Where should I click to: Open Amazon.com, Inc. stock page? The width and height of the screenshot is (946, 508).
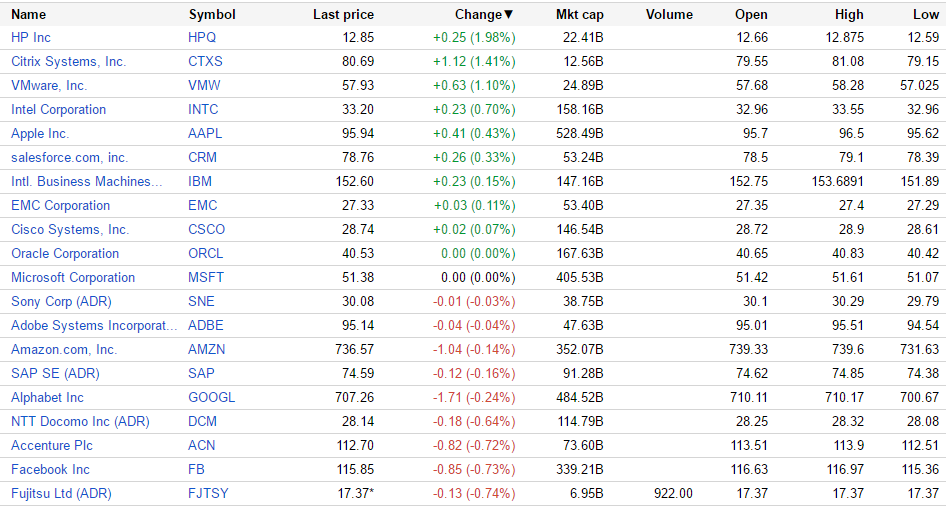point(64,349)
